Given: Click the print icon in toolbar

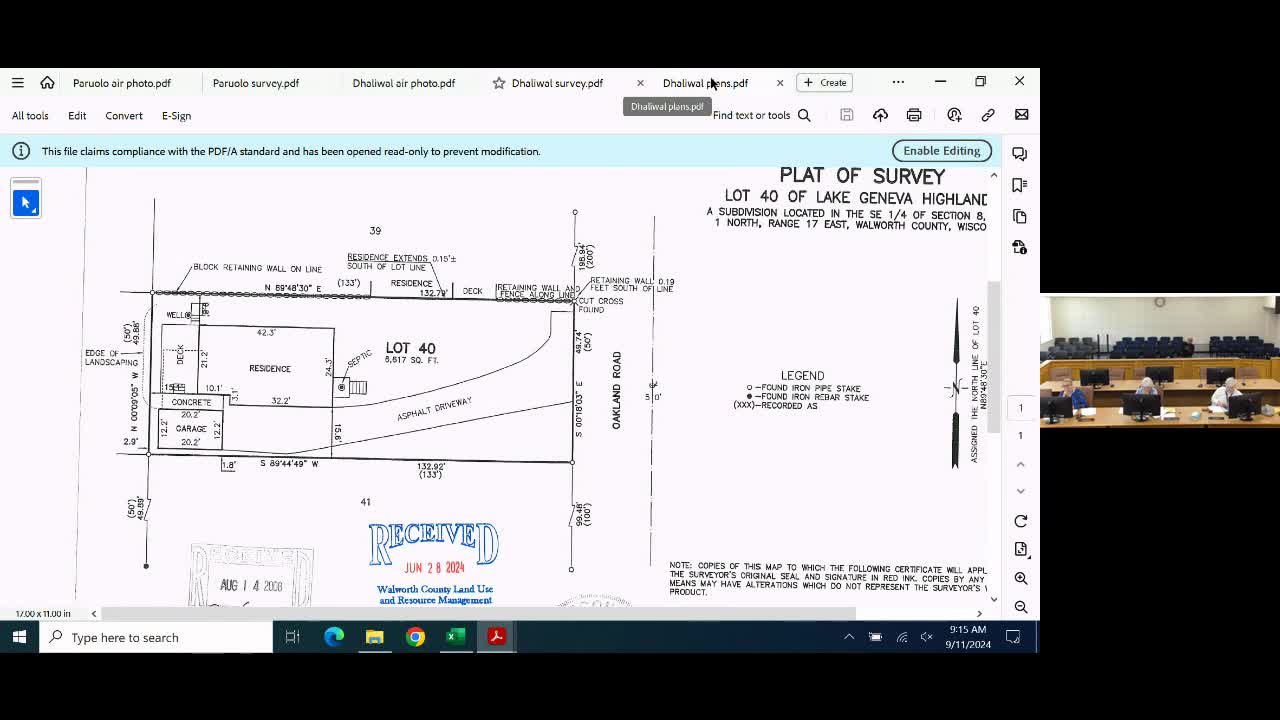Looking at the screenshot, I should (914, 115).
